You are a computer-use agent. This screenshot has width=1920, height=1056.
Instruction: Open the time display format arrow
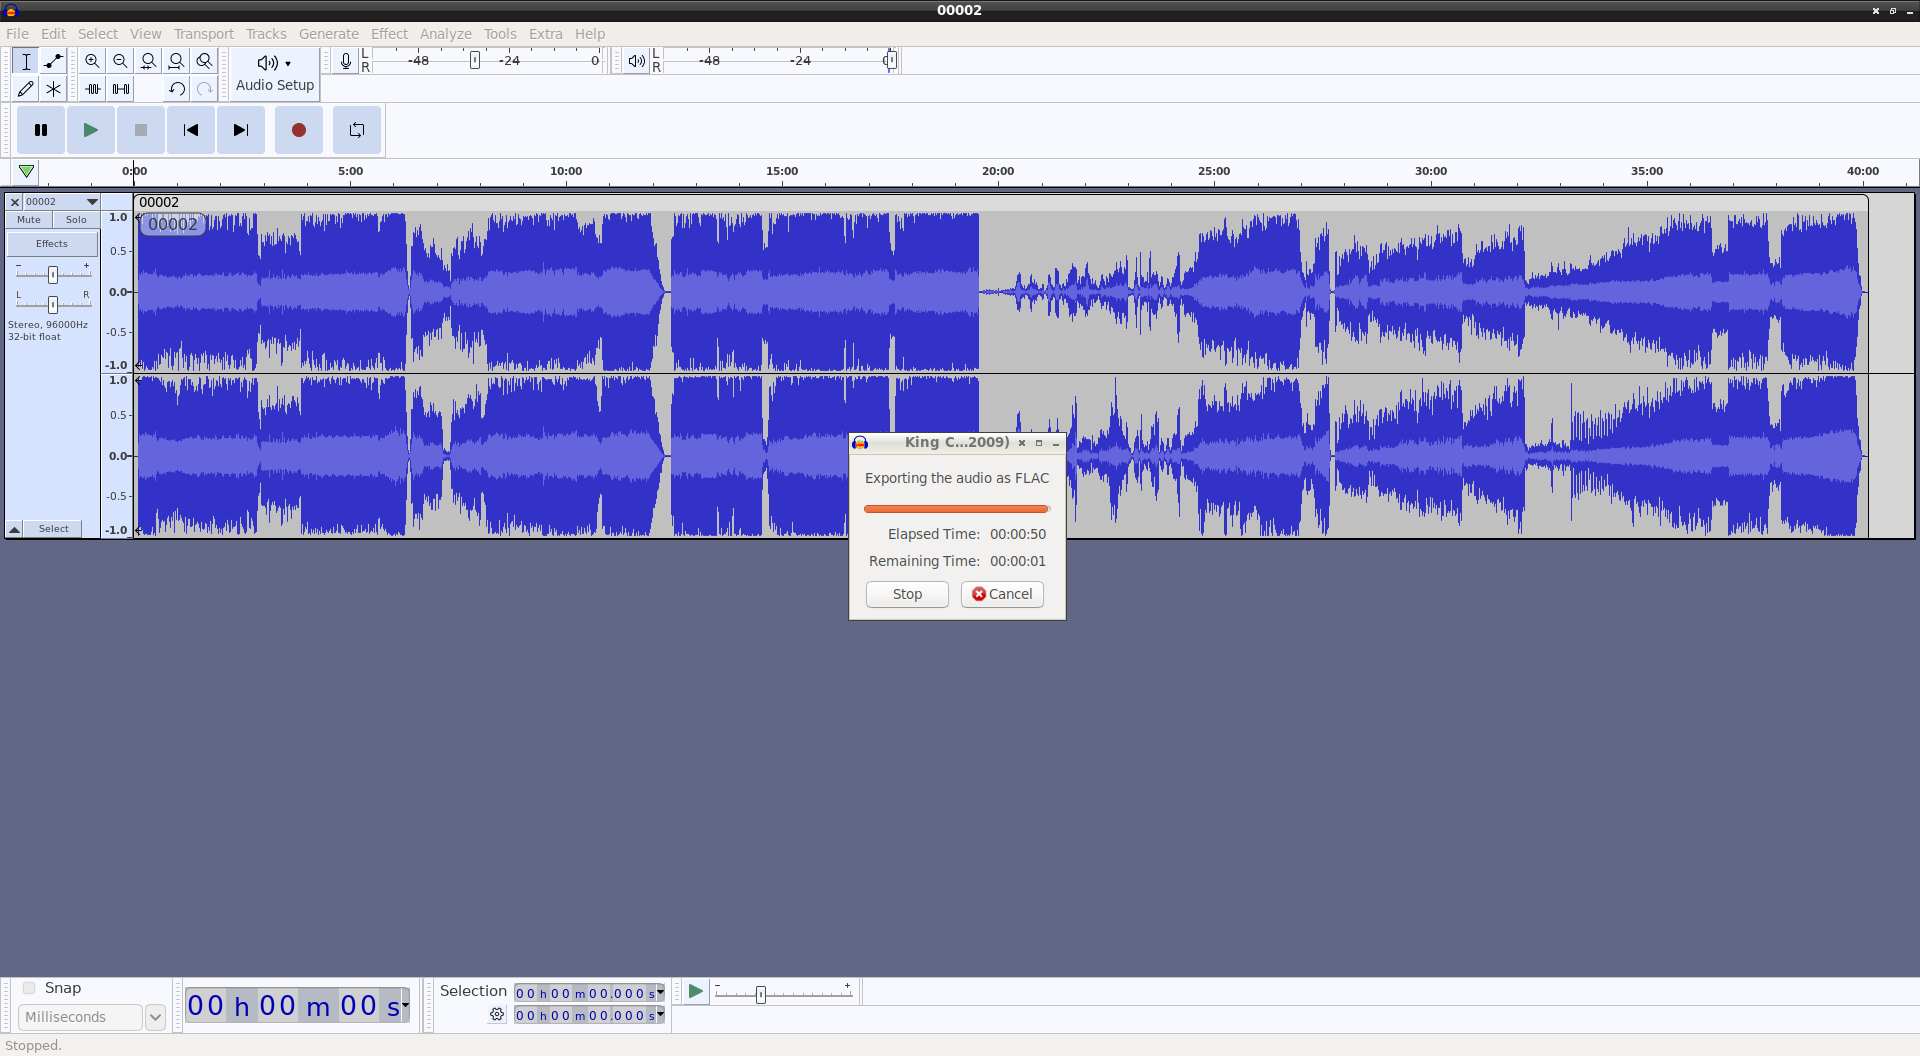click(405, 1005)
